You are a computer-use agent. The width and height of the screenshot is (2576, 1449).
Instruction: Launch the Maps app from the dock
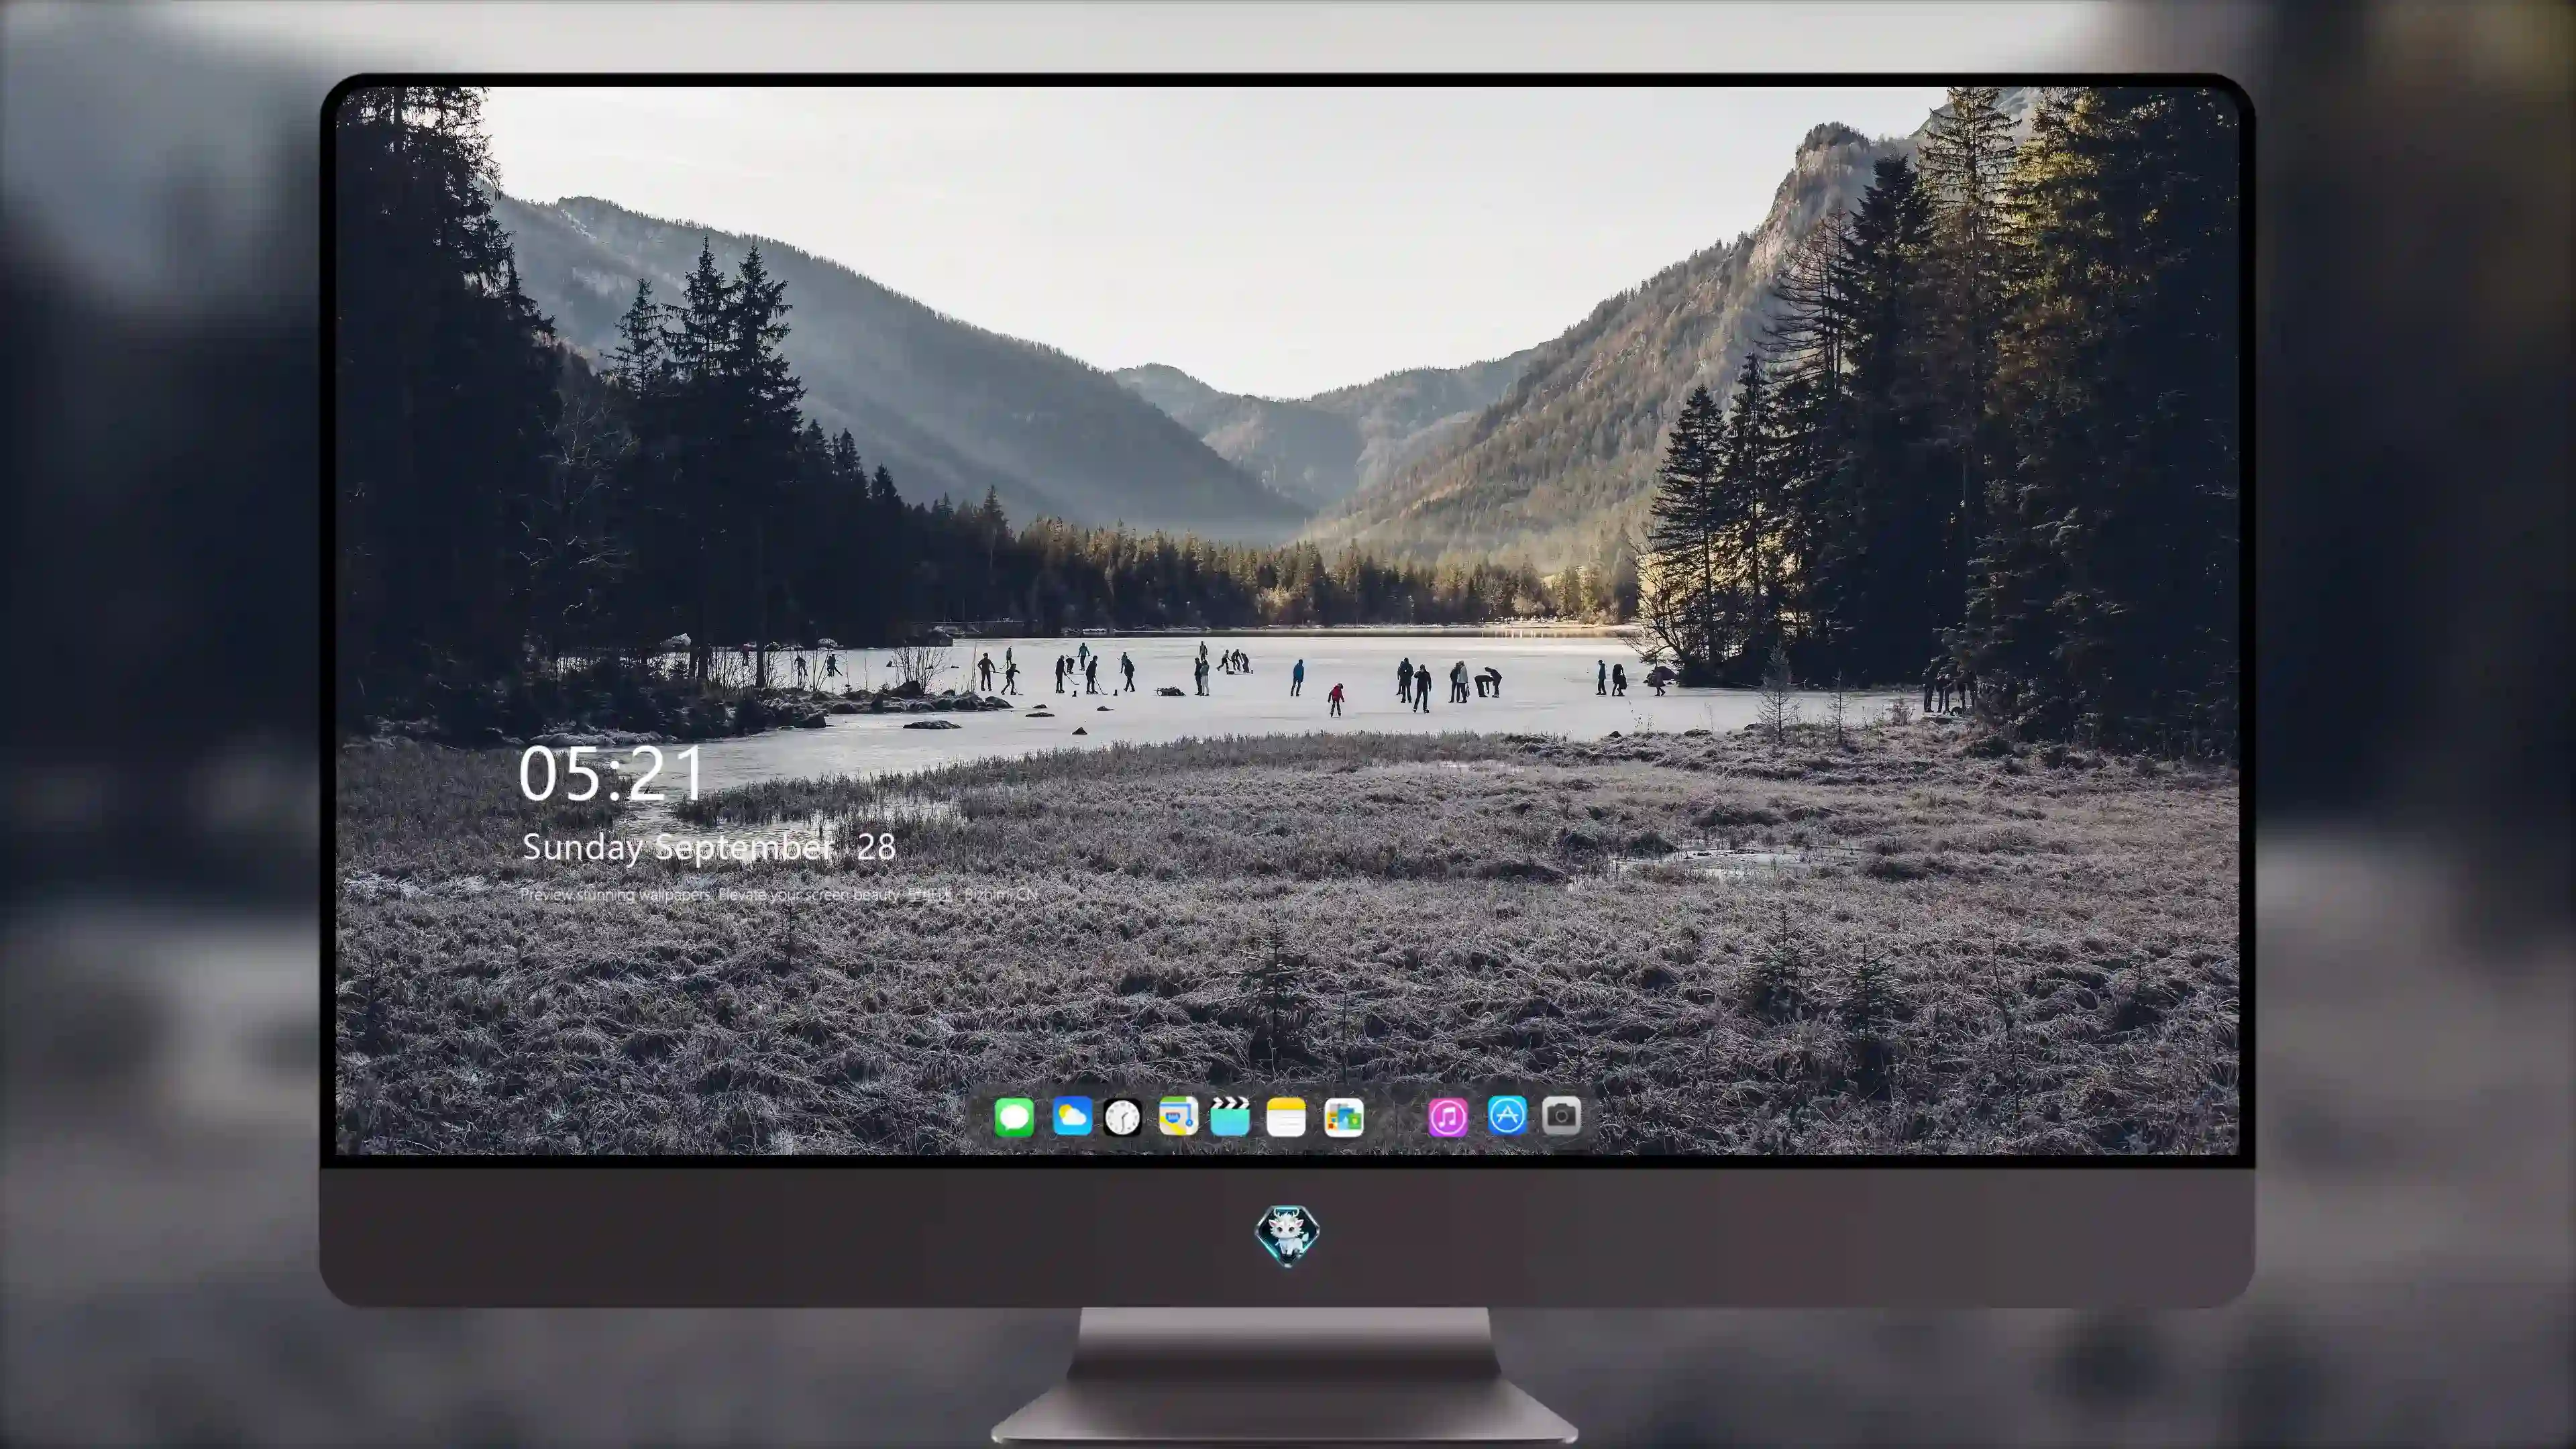pos(1178,1117)
